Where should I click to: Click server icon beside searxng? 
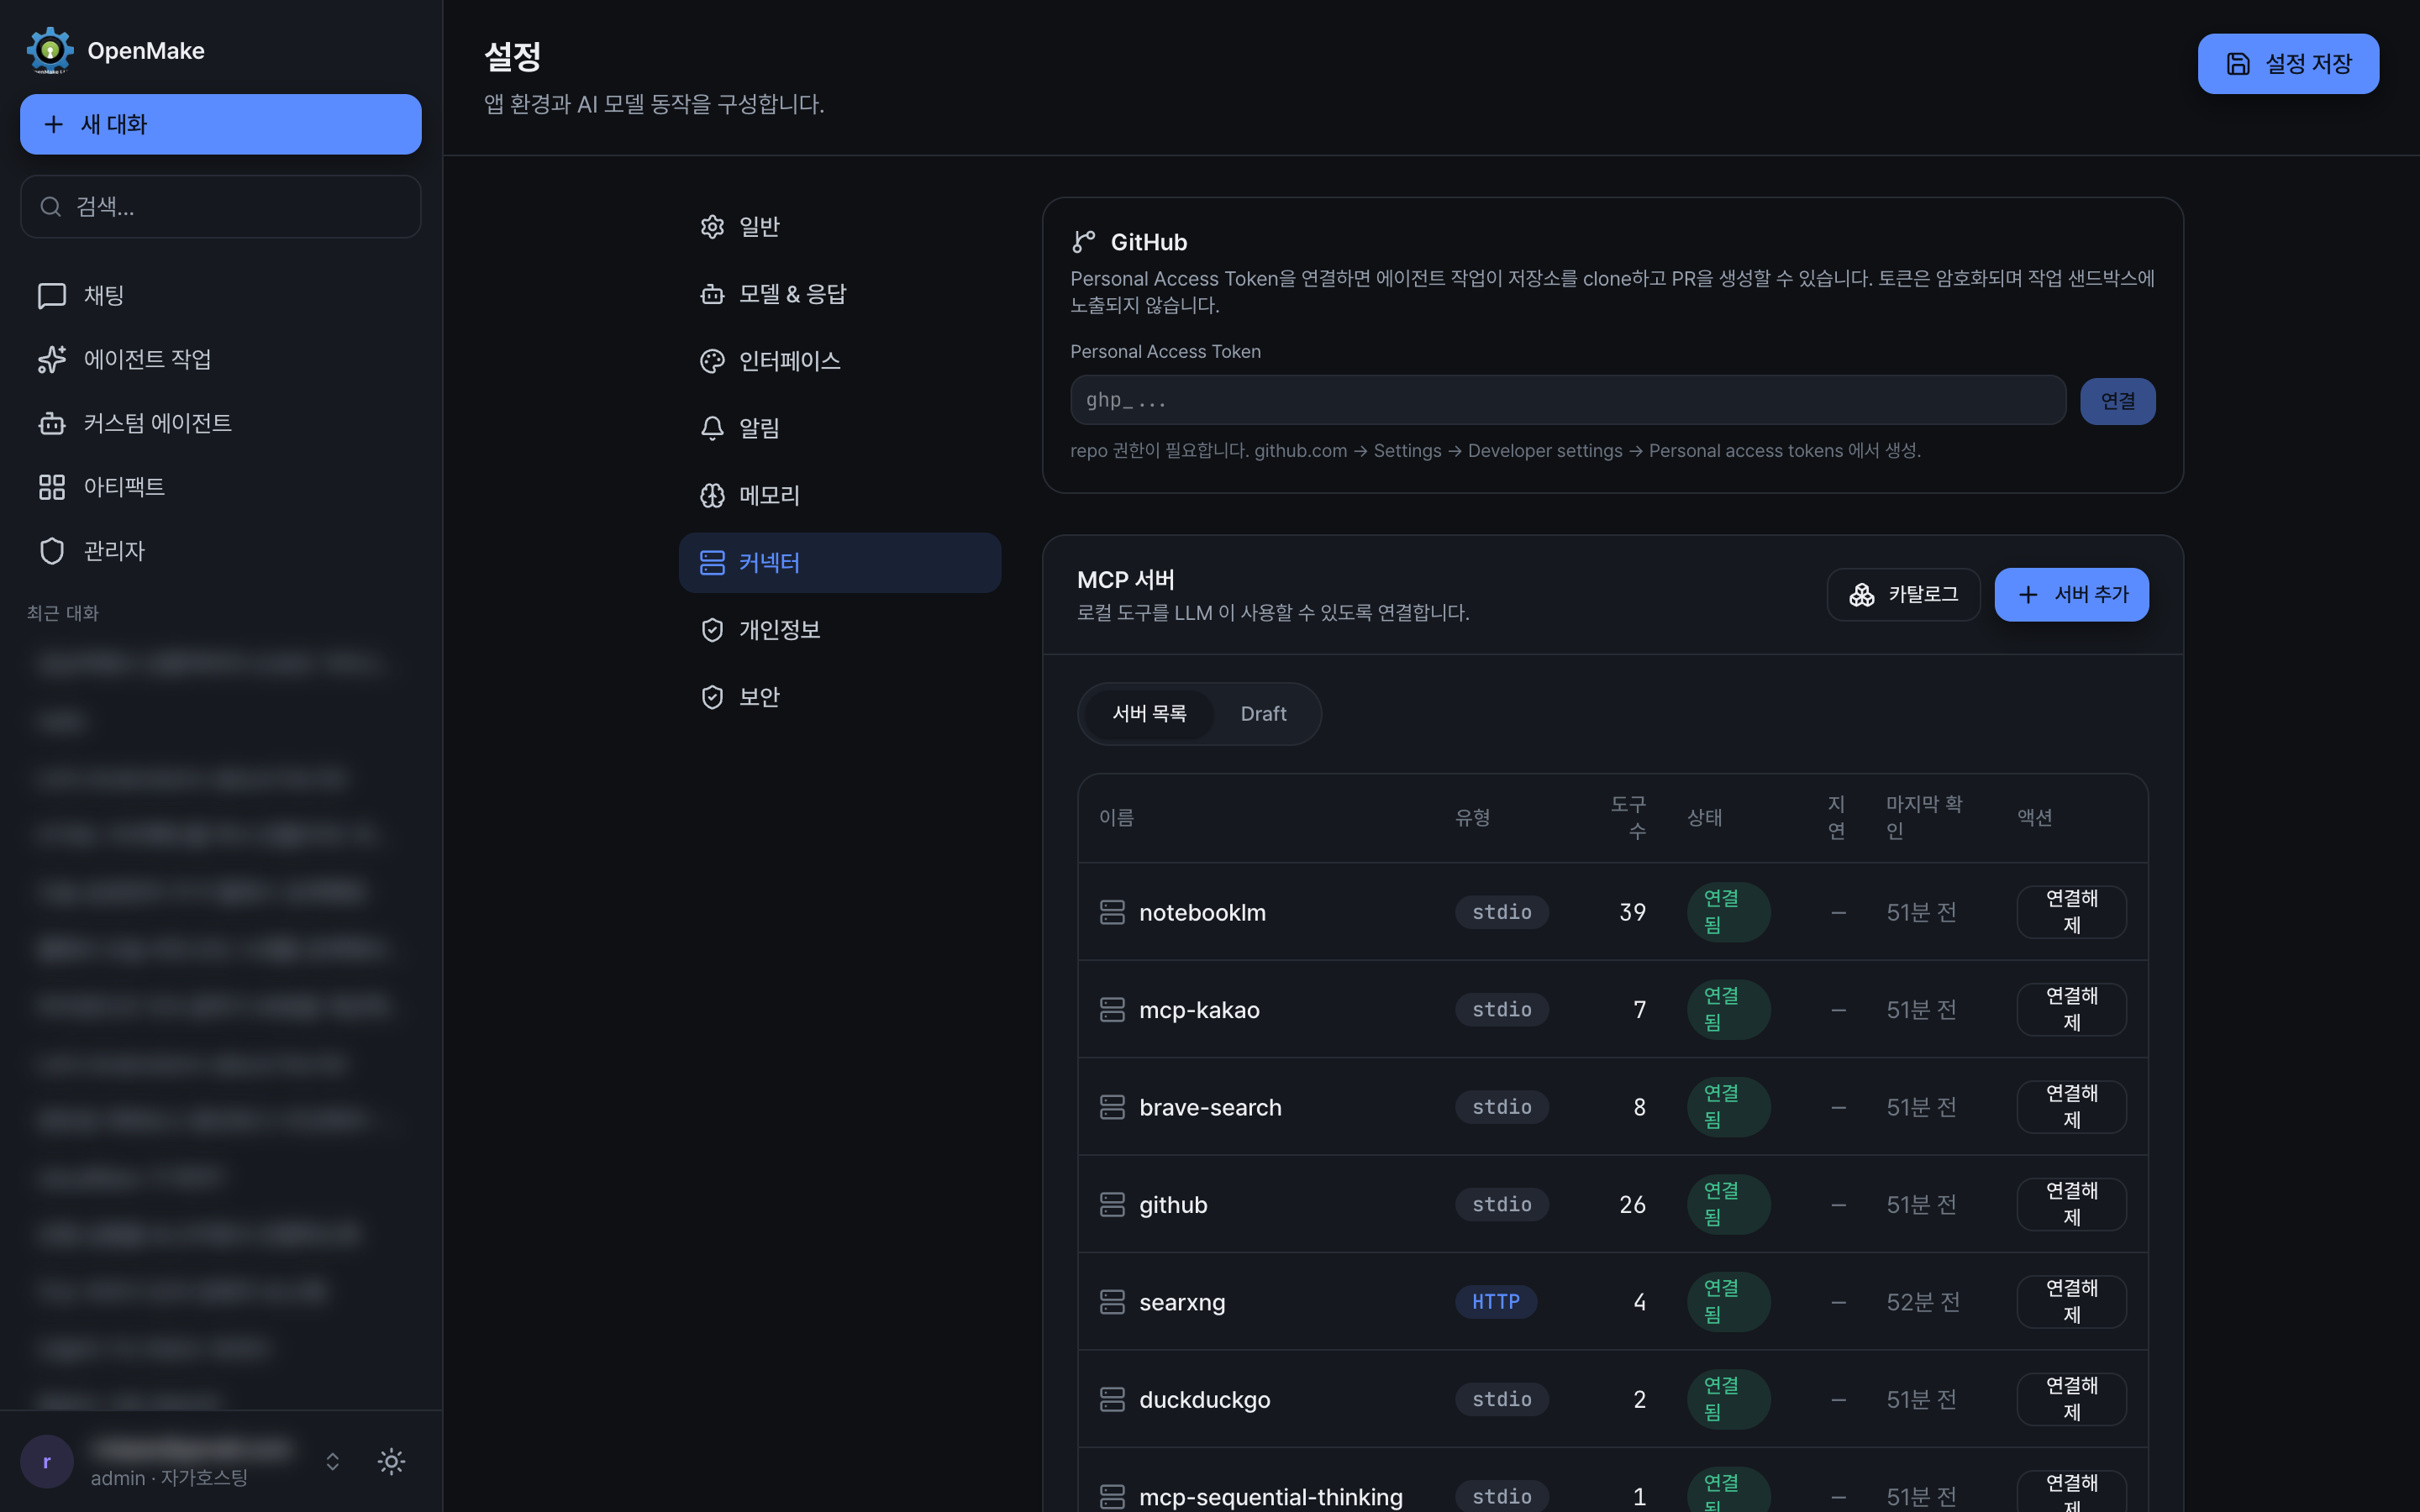tap(1112, 1302)
